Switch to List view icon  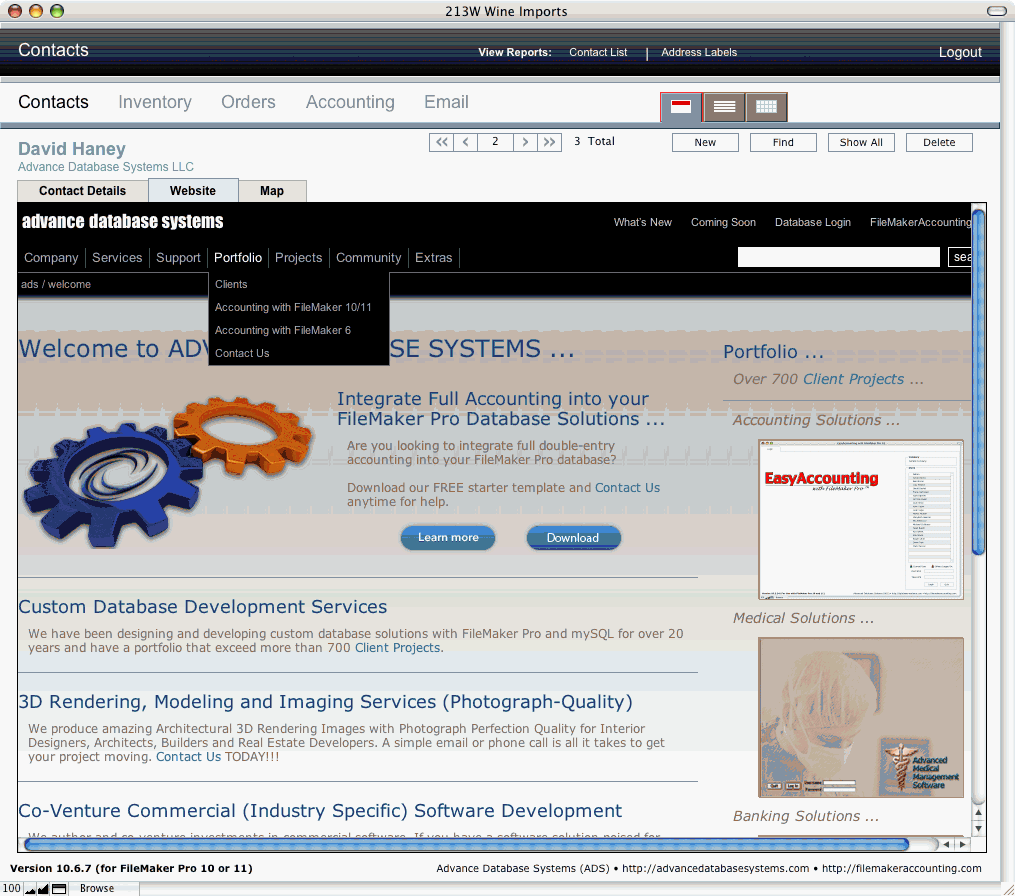point(724,107)
